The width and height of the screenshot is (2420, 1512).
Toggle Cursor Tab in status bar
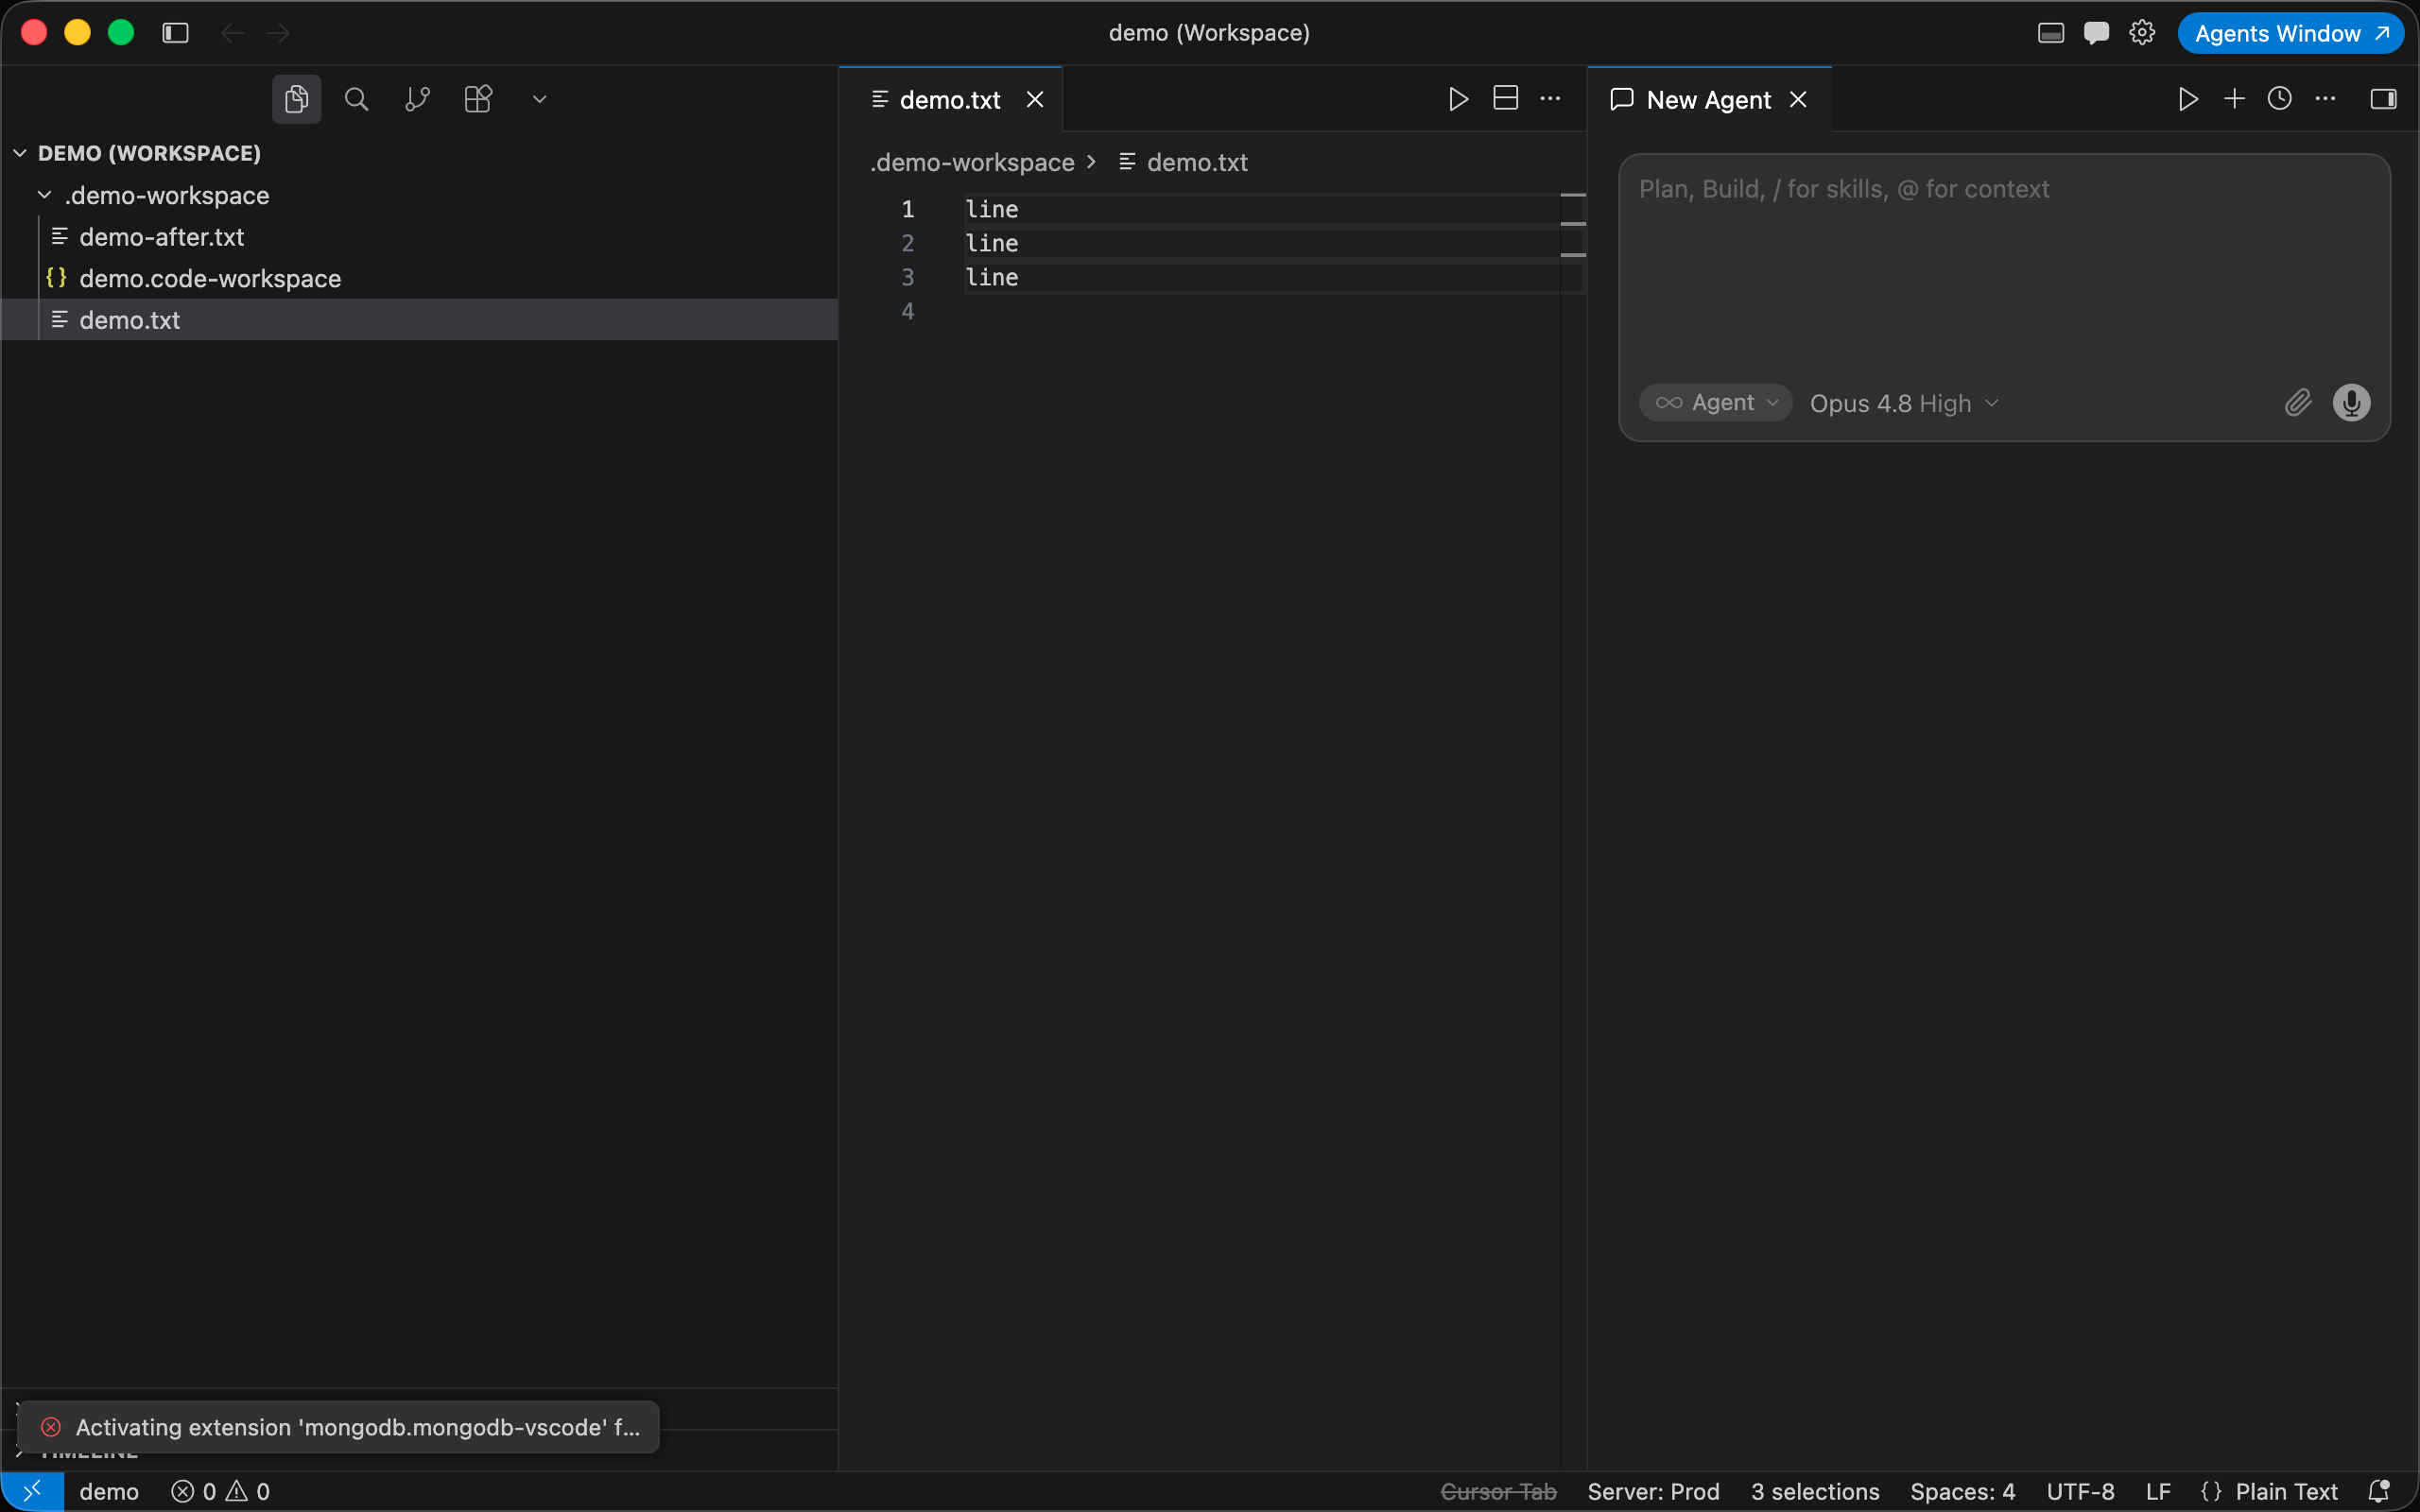pyautogui.click(x=1498, y=1491)
